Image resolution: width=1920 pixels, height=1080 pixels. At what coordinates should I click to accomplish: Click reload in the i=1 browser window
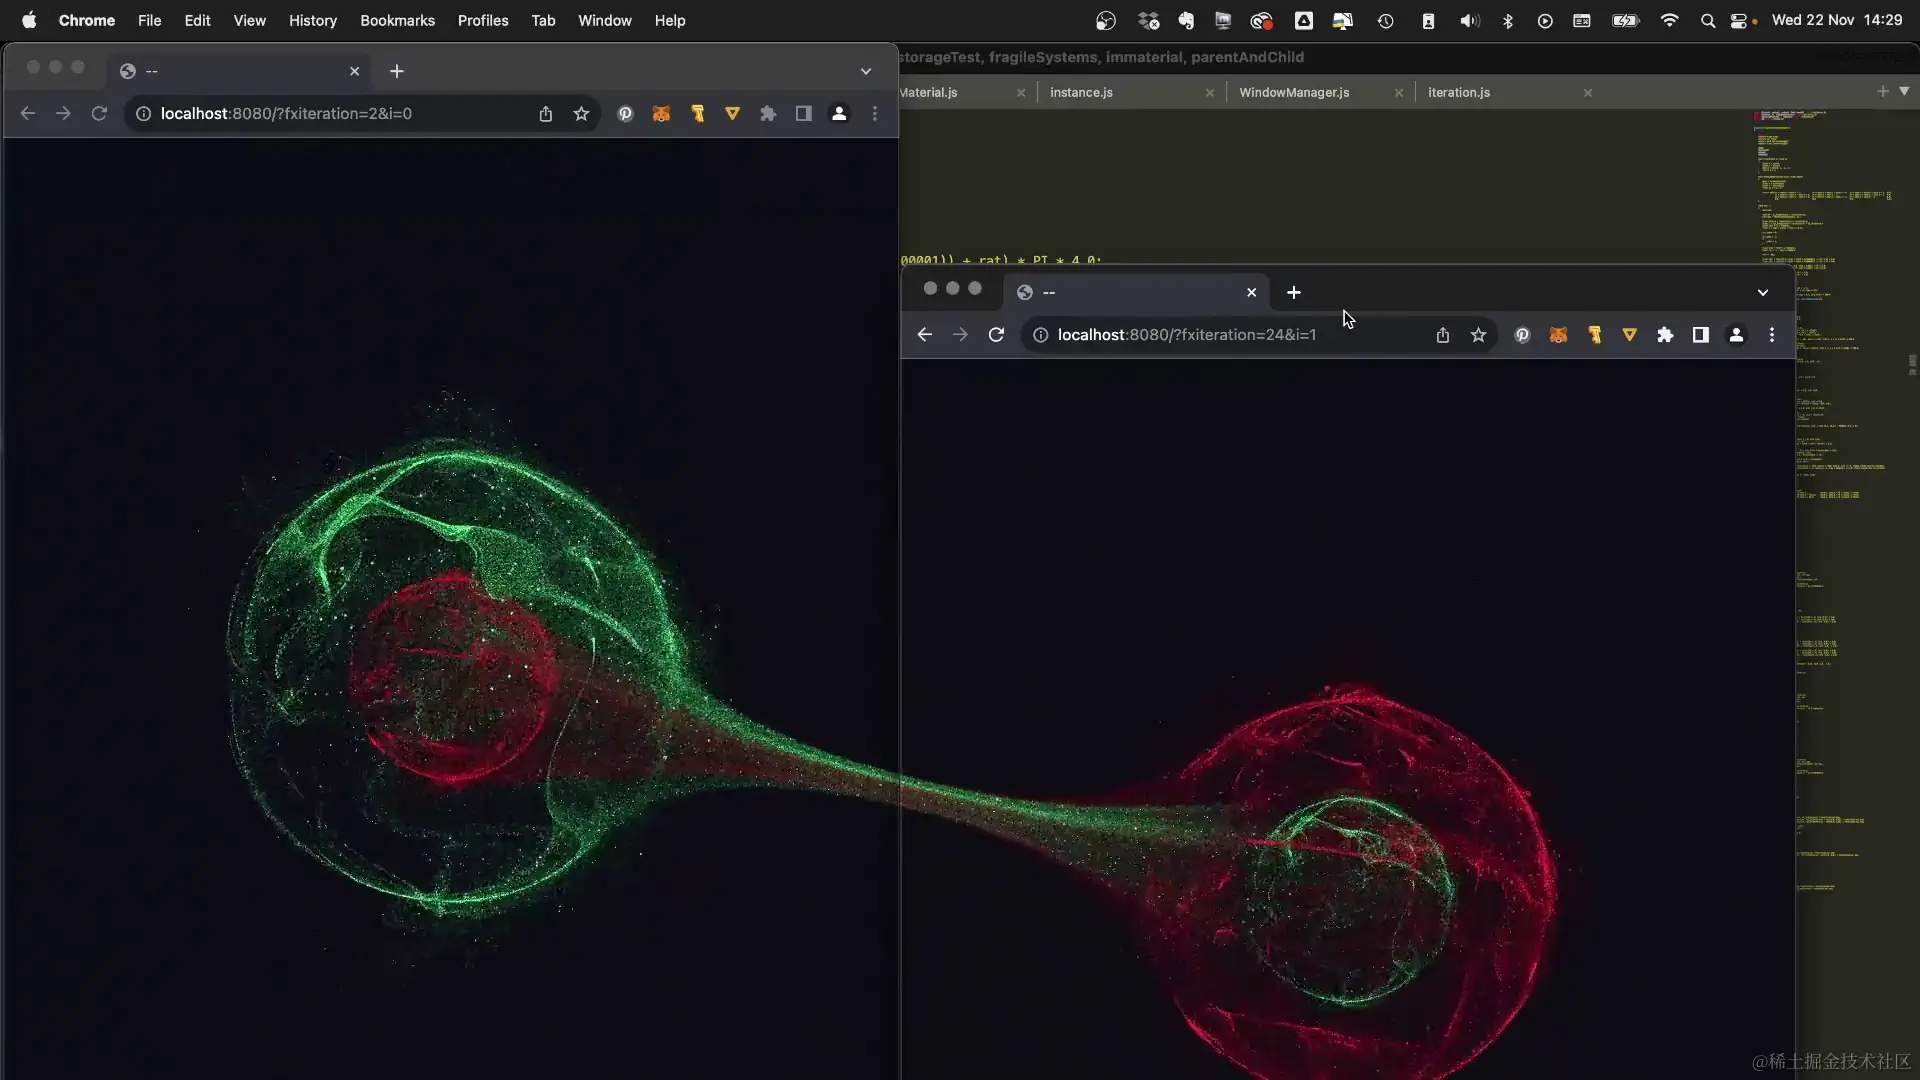click(996, 335)
